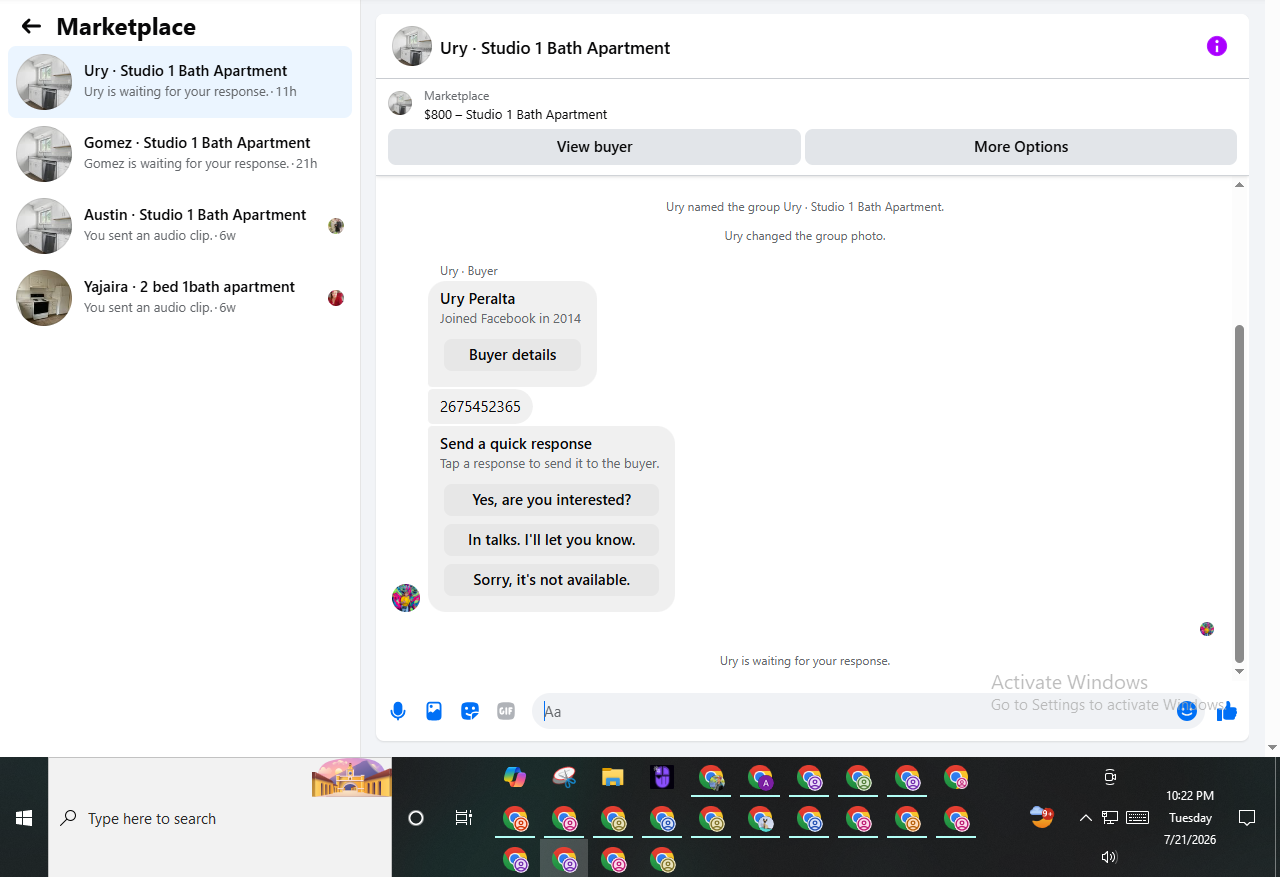
Task: Click the chat scrollbar up arrow
Action: tap(1240, 185)
